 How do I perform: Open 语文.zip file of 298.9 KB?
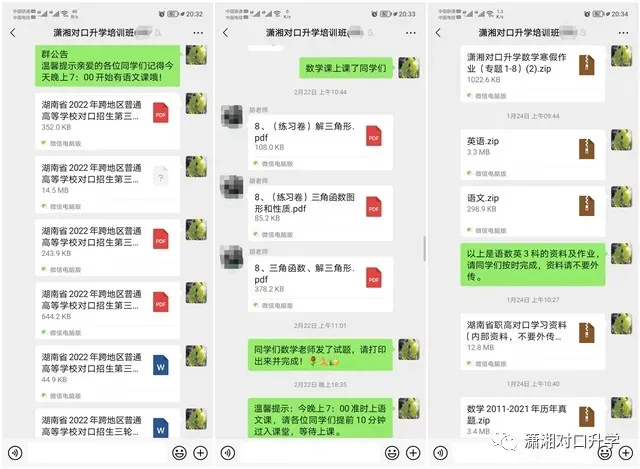pos(533,212)
